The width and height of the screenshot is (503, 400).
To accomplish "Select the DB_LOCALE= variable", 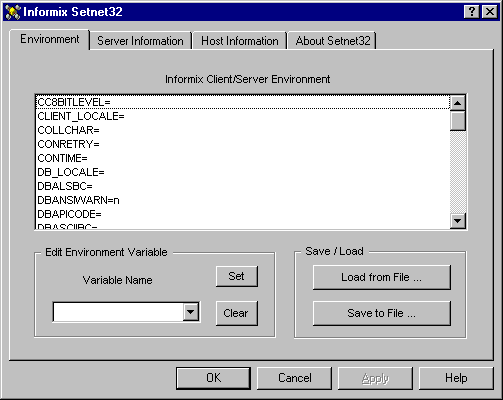I will point(243,172).
